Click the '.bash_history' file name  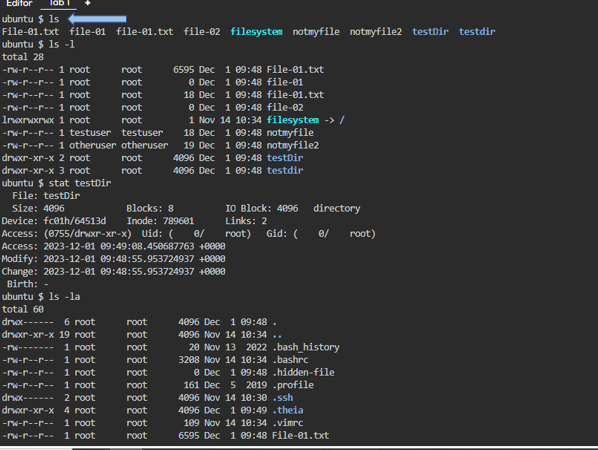tap(306, 347)
